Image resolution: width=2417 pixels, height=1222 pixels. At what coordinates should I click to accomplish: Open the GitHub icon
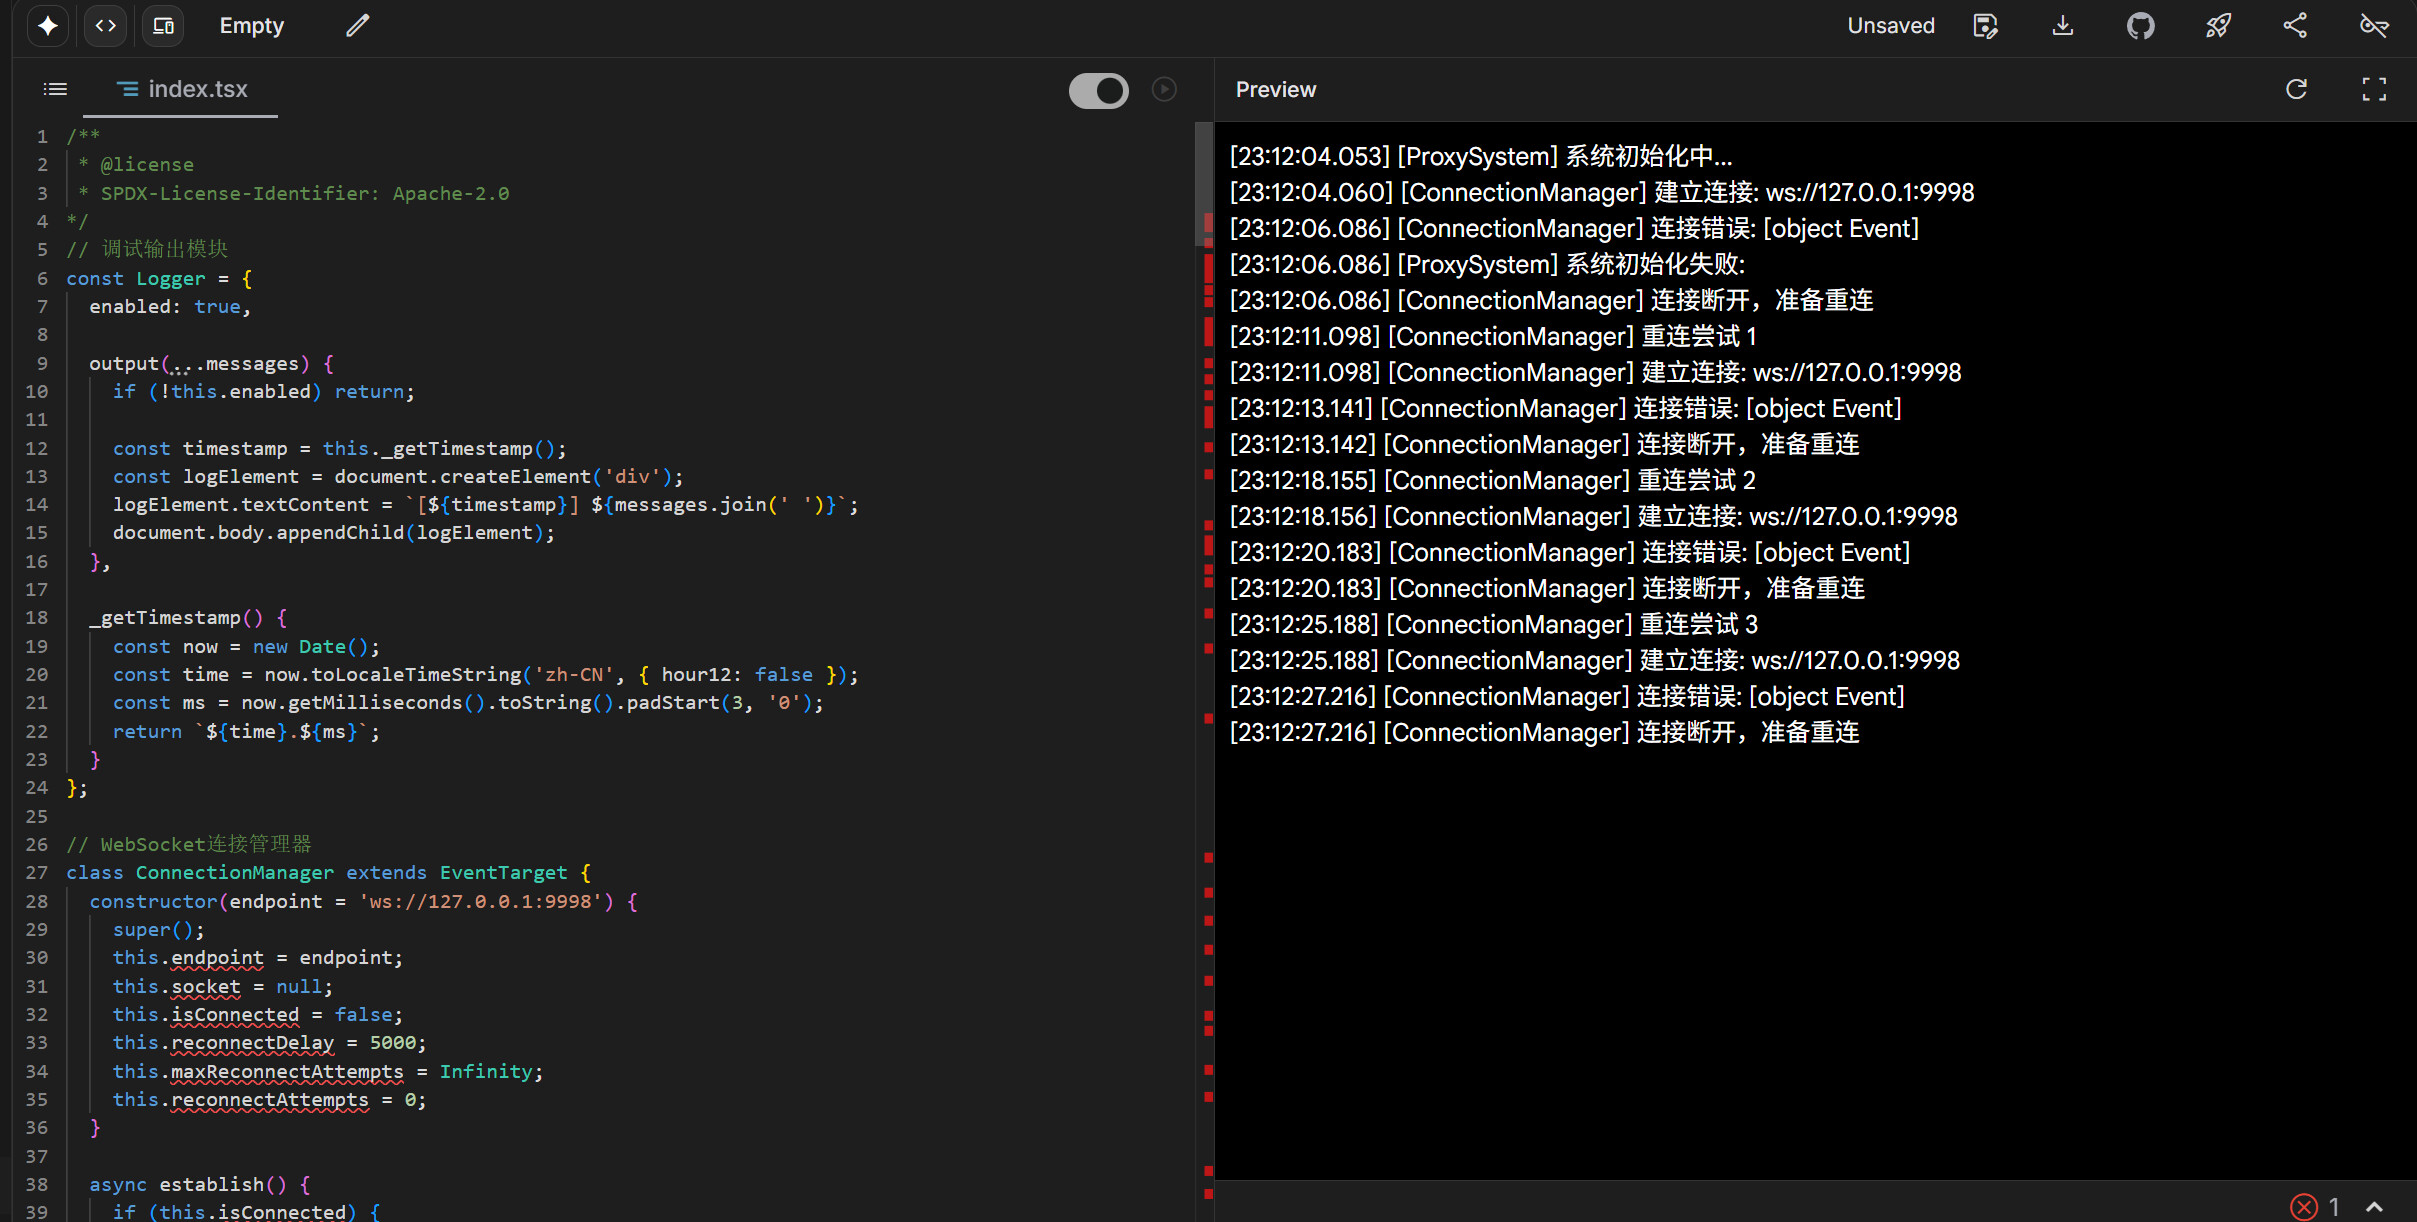click(x=2140, y=26)
